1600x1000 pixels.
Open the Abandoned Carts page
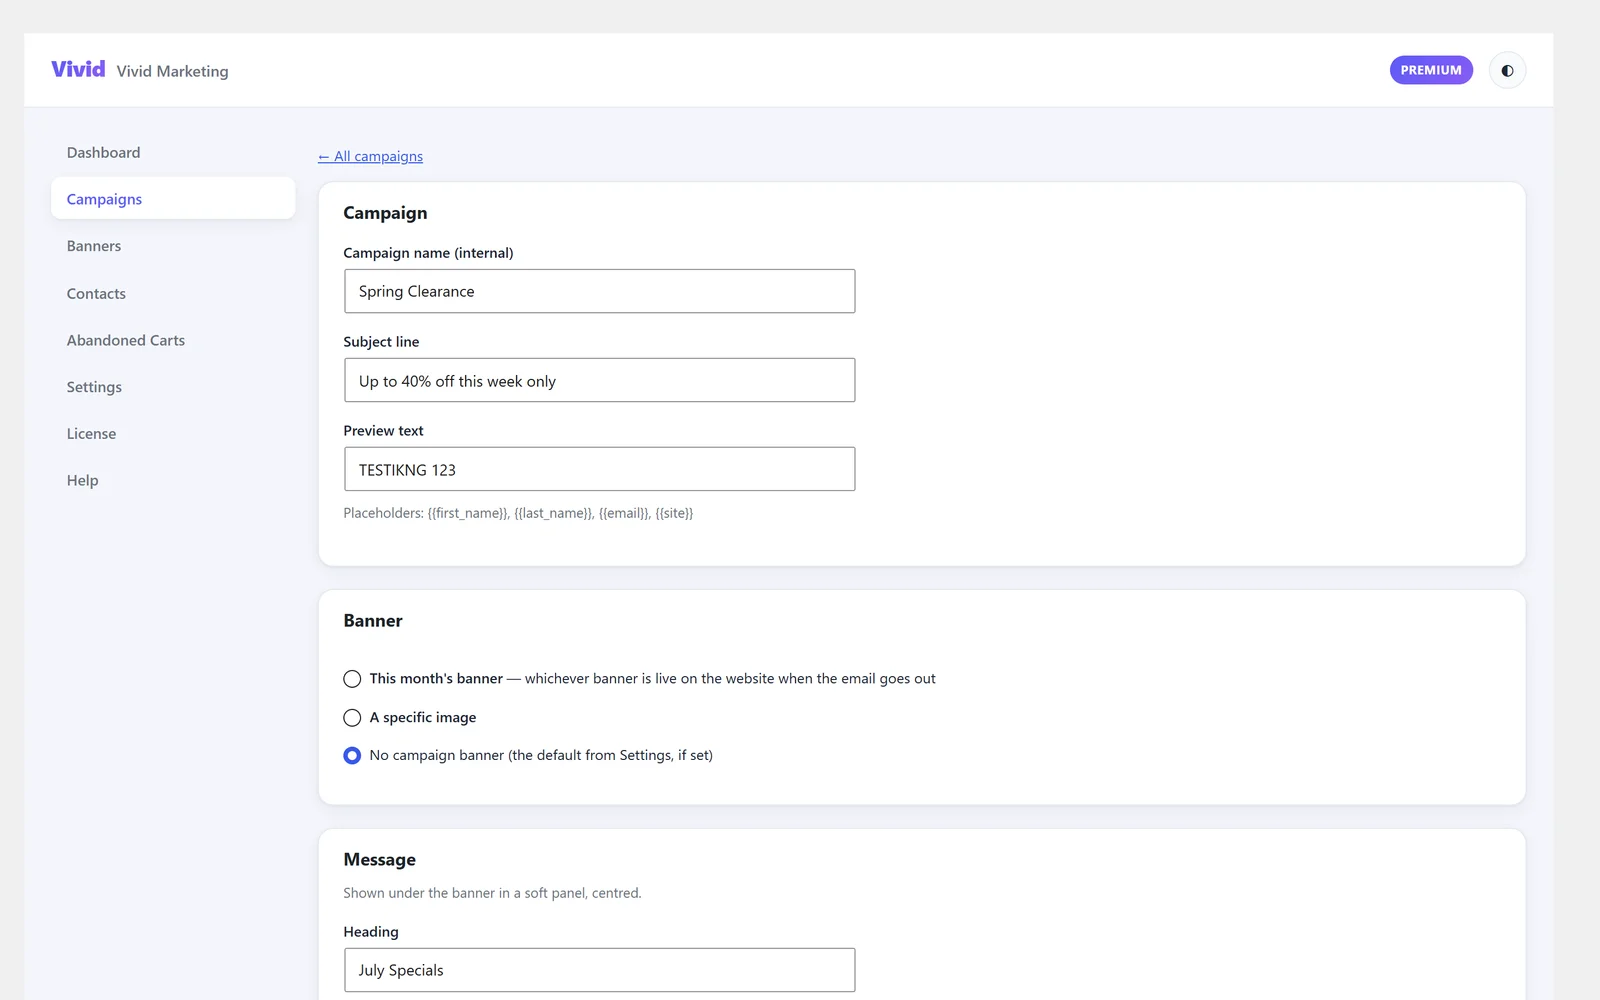coord(173,340)
